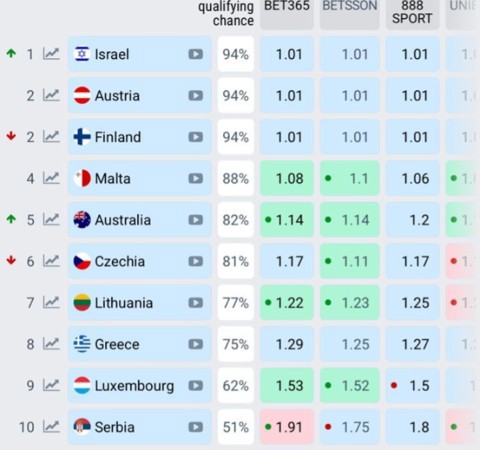Click 888 Sport odds 1.5 for Luxembourg

412,386
